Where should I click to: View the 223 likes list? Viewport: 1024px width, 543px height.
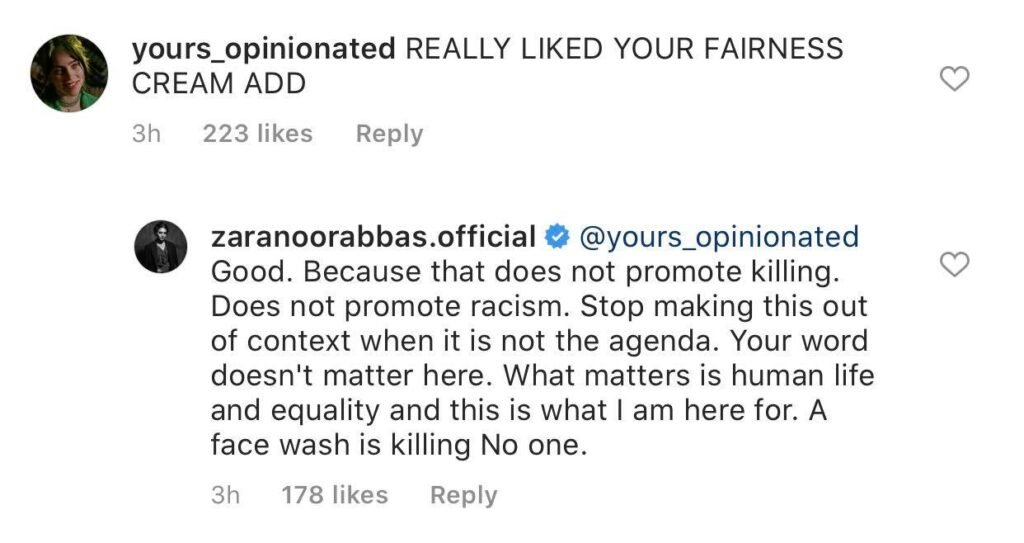[257, 133]
